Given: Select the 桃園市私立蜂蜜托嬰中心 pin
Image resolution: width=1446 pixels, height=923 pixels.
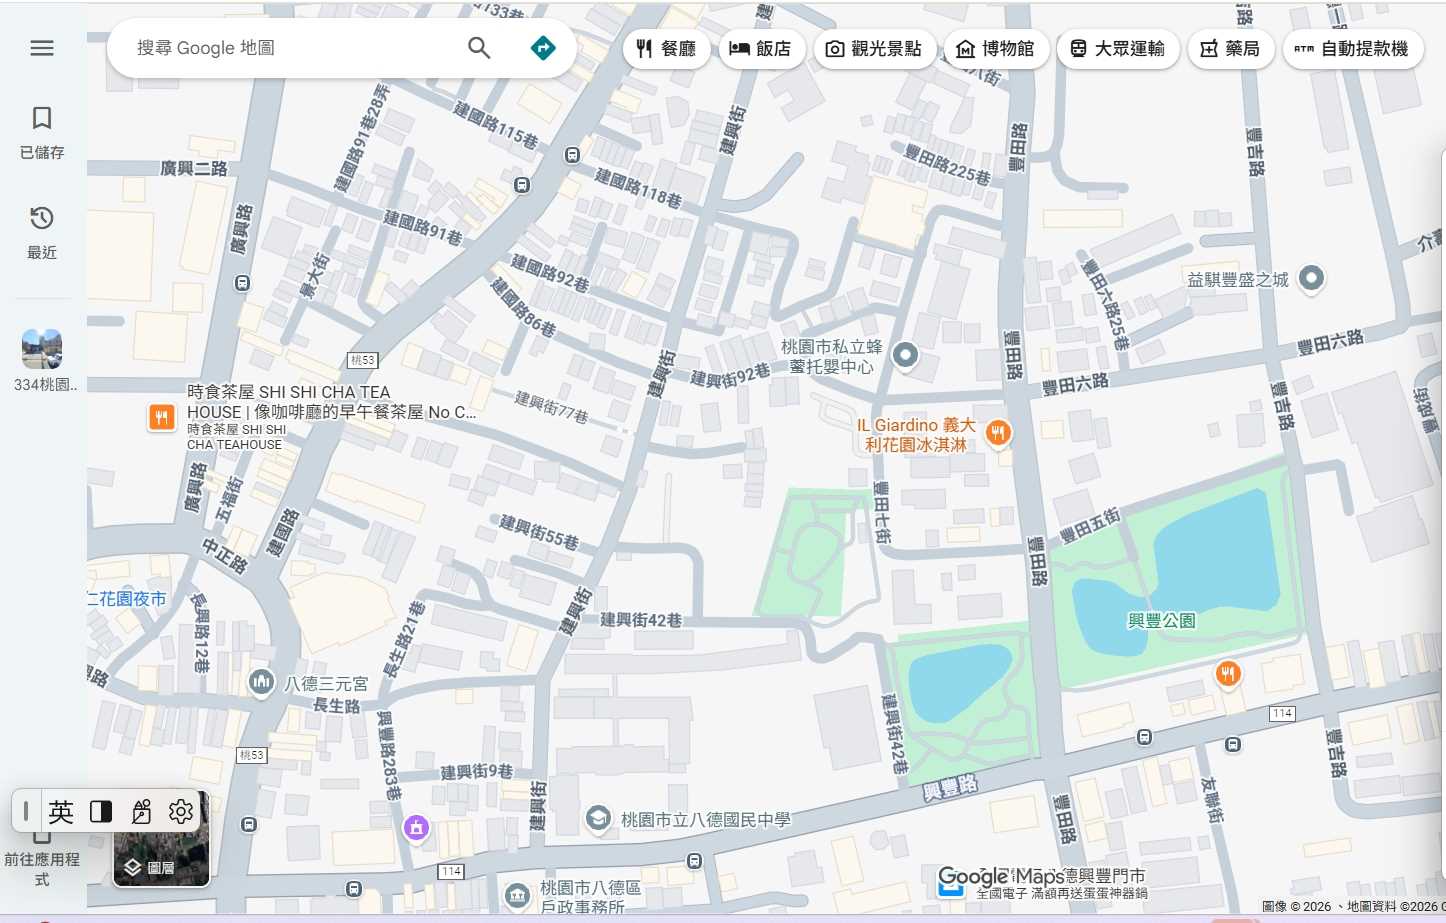Looking at the screenshot, I should (x=905, y=355).
